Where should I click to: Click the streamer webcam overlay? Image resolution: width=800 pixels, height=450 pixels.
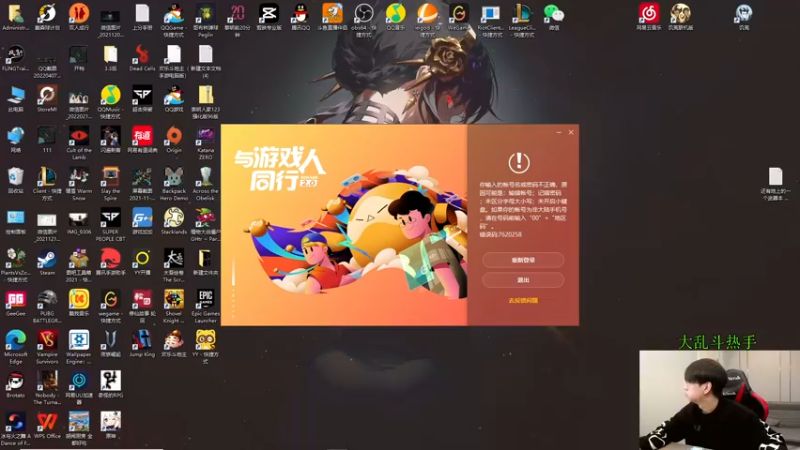[x=719, y=400]
